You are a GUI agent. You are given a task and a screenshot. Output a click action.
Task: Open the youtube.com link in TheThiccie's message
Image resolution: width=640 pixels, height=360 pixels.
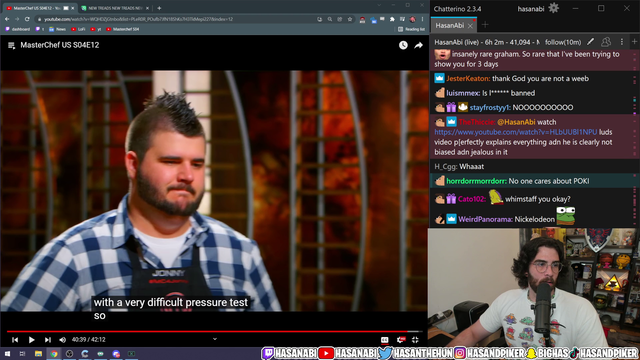point(516,132)
